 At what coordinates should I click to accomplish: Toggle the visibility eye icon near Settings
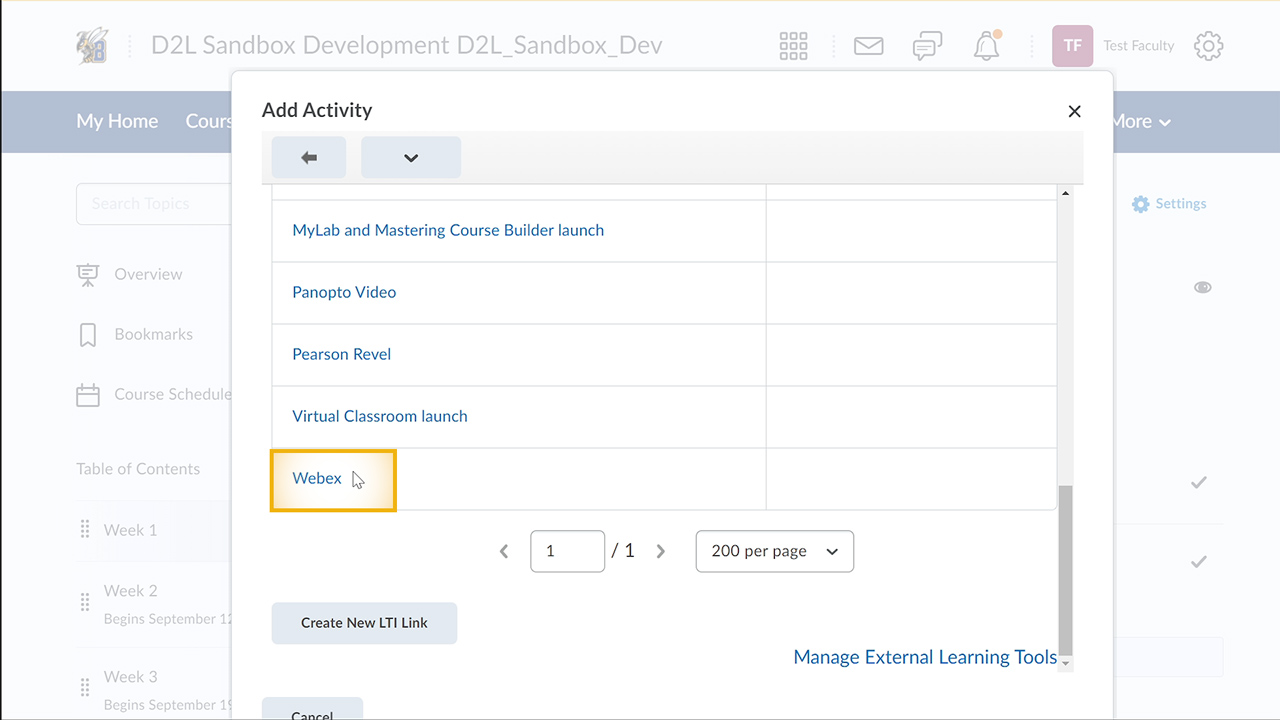pos(1202,287)
